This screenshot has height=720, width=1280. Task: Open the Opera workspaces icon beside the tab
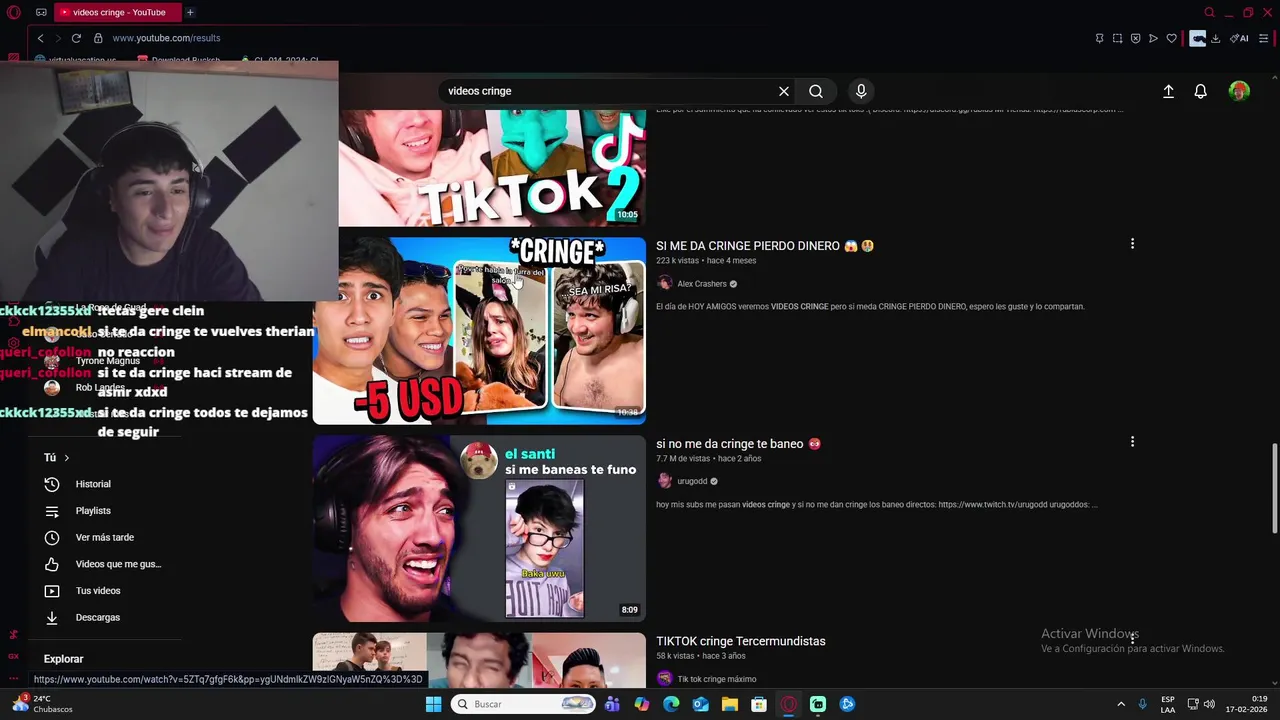[x=41, y=12]
